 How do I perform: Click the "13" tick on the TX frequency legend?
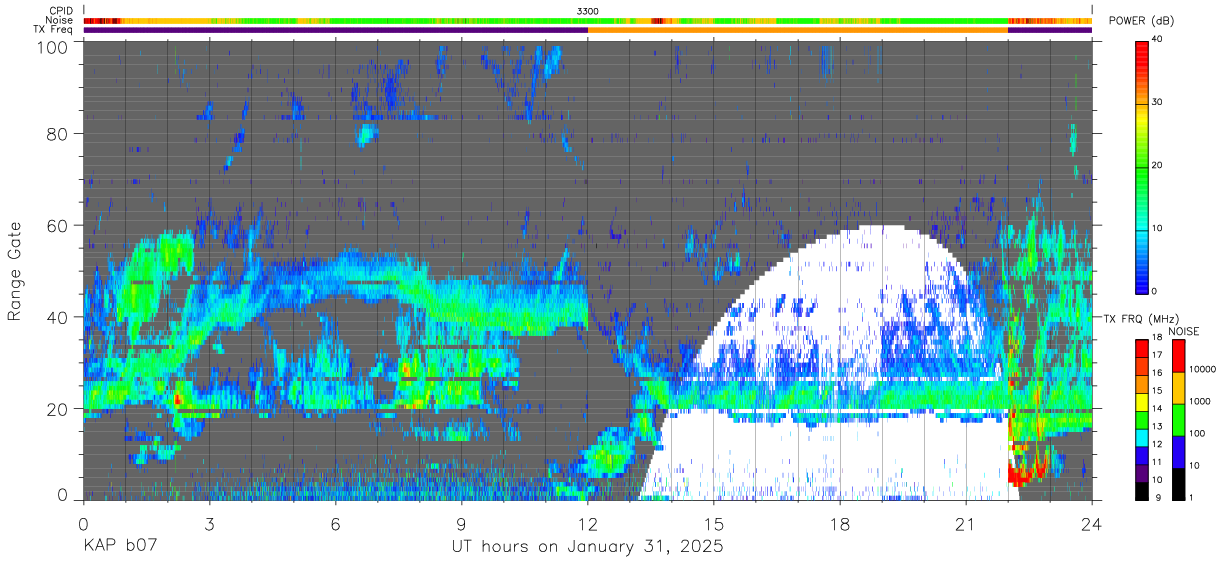click(1158, 427)
